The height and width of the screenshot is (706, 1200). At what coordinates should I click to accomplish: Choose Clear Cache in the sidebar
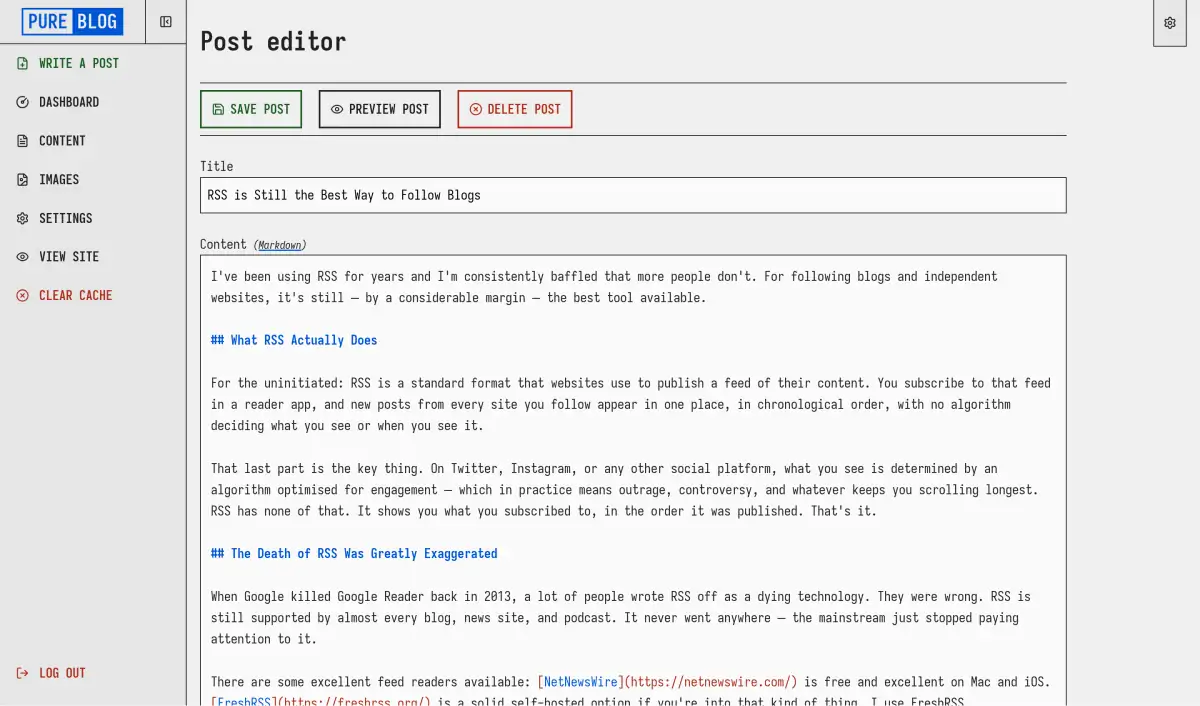click(x=76, y=296)
